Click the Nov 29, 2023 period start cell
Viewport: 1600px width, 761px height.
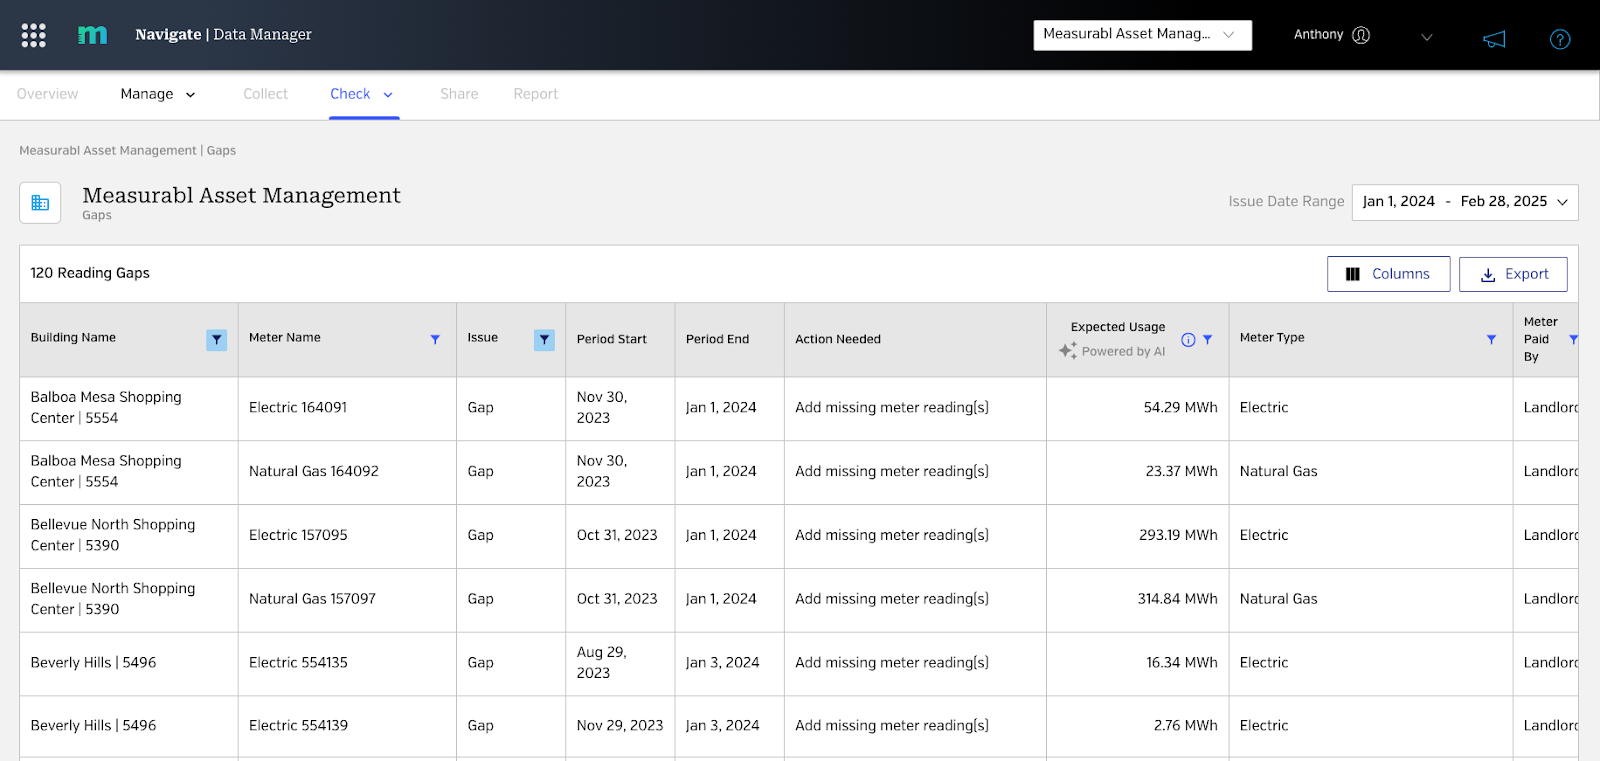point(620,726)
